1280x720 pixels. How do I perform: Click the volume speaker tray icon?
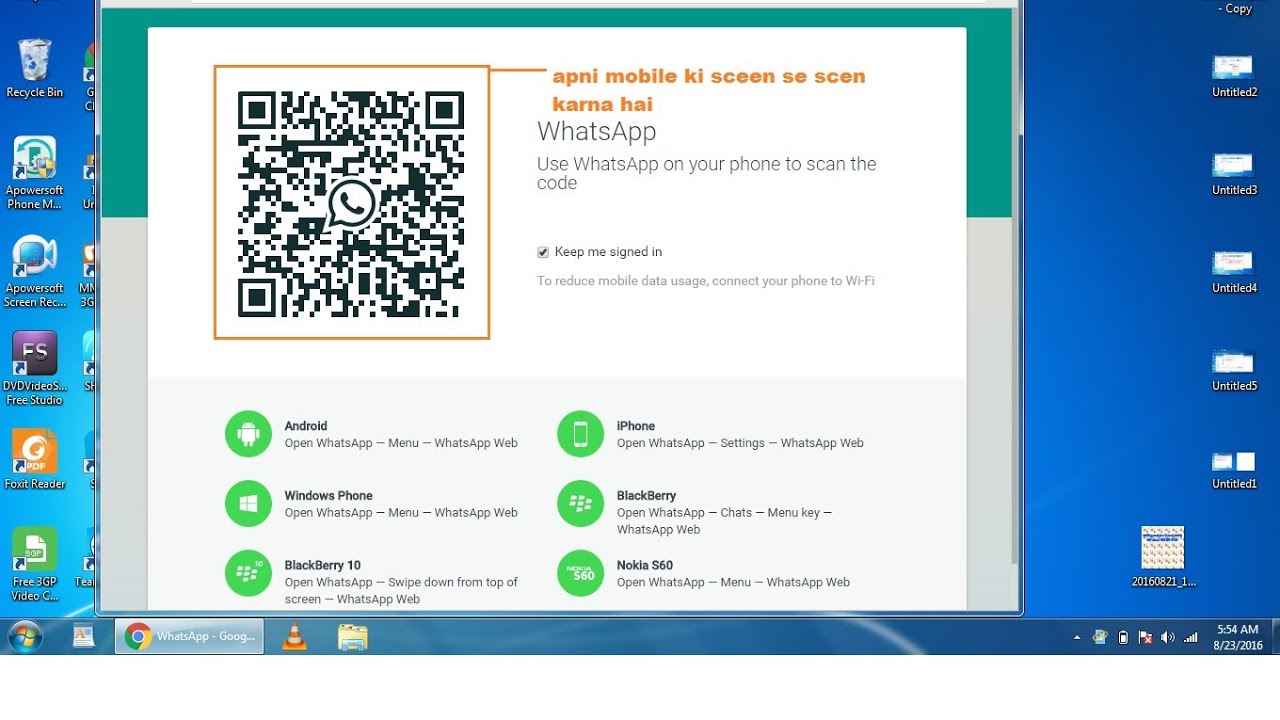[1168, 637]
